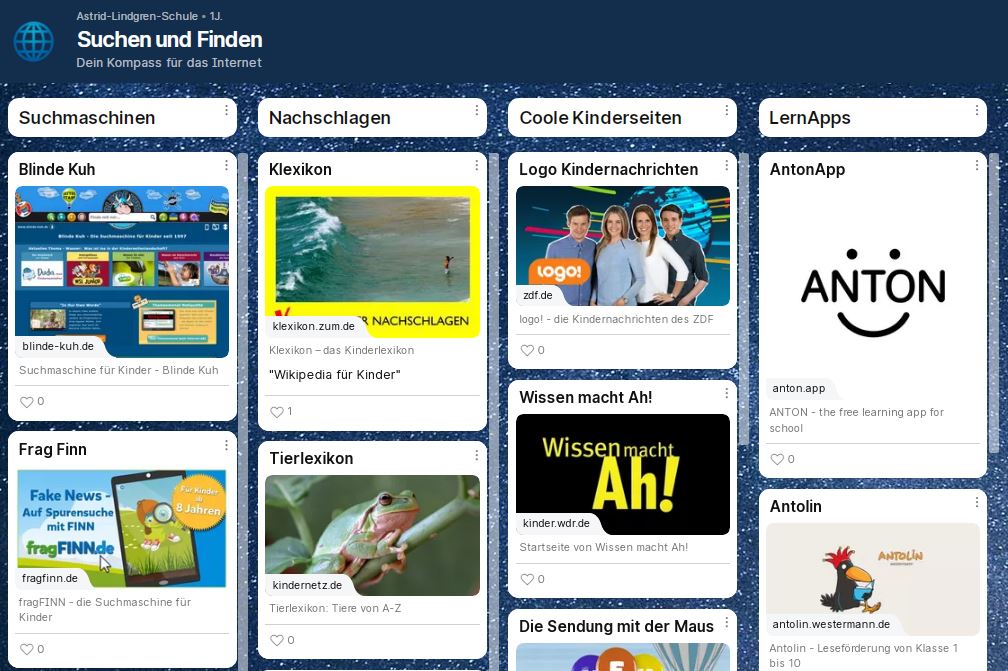1008x671 pixels.
Task: Expand options menu of Coole Kinderseiten column
Action: (727, 110)
